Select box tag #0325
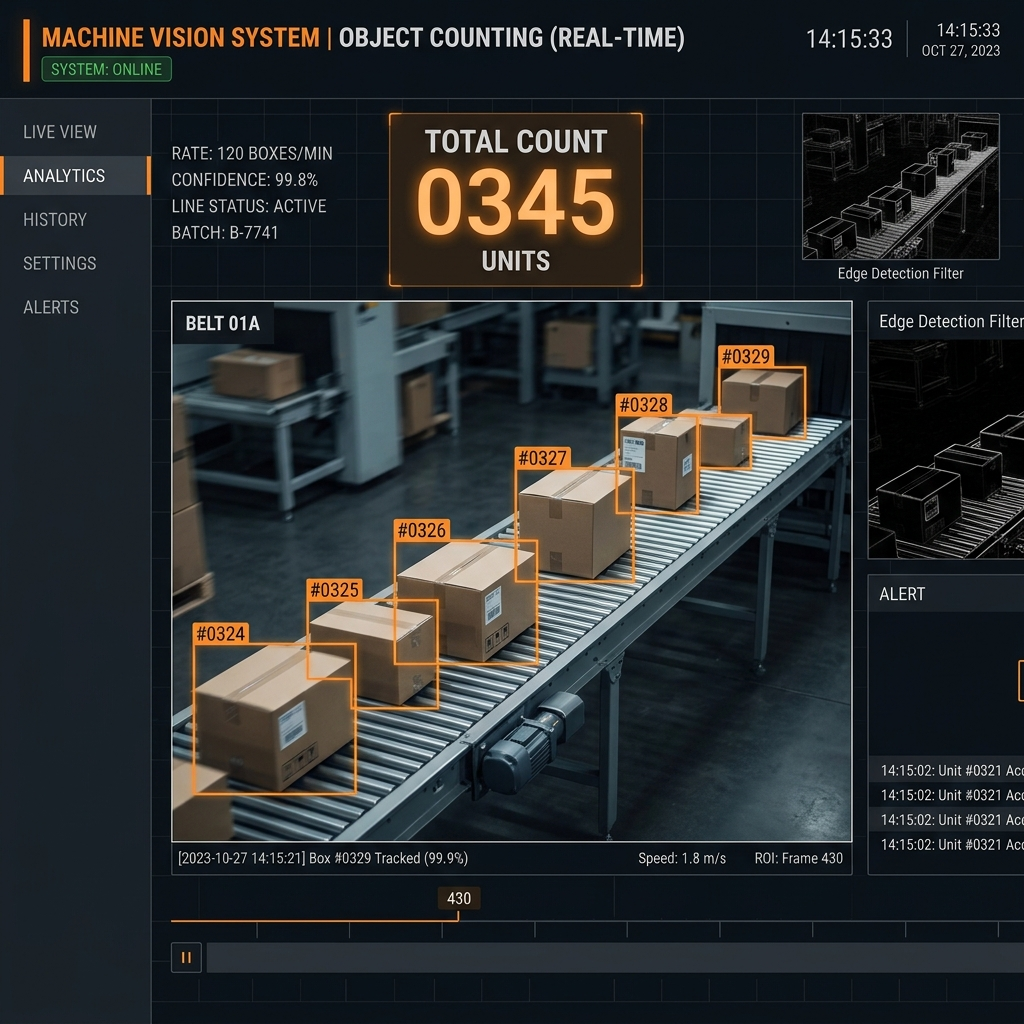 334,590
